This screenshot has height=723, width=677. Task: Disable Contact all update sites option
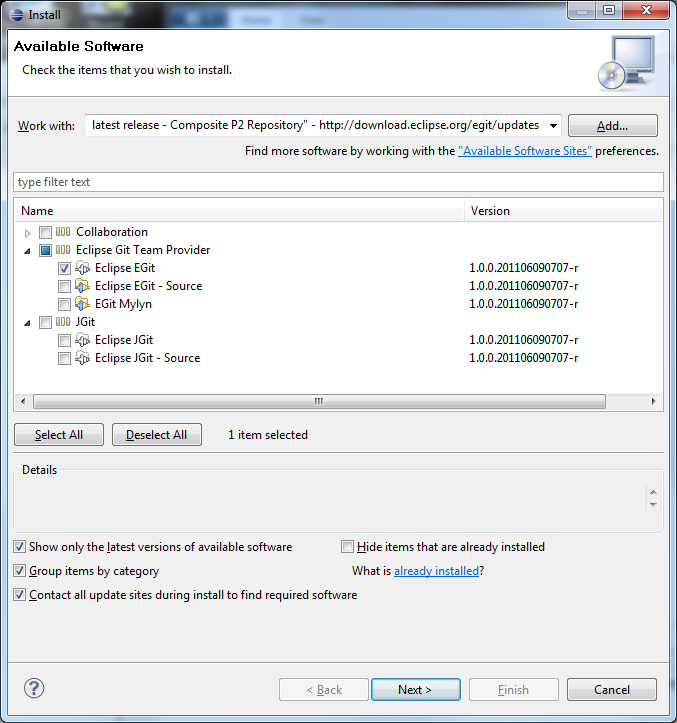click(19, 595)
